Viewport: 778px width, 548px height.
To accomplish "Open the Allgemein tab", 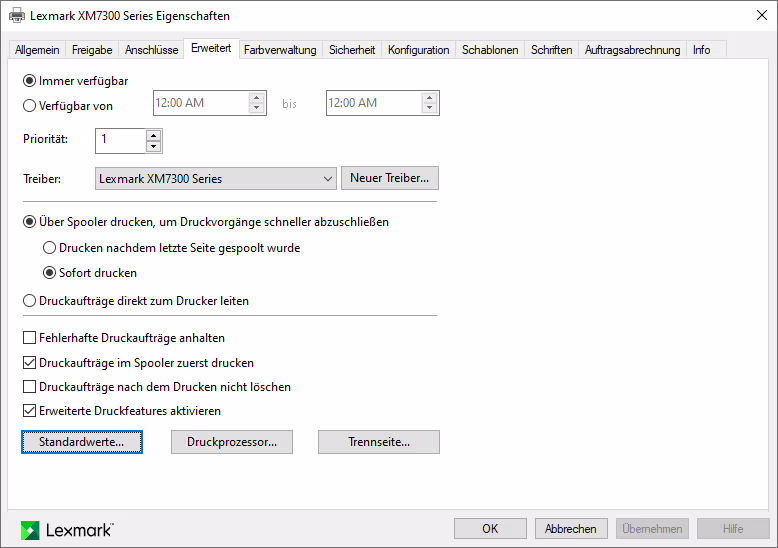I will tap(37, 50).
